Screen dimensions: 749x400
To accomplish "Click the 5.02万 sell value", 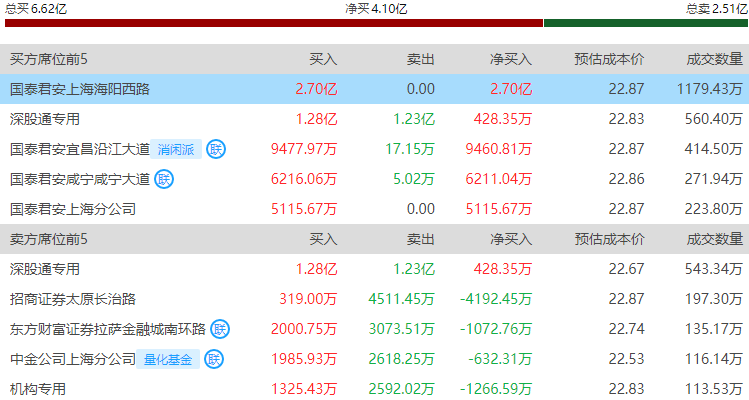I will click(x=414, y=179).
